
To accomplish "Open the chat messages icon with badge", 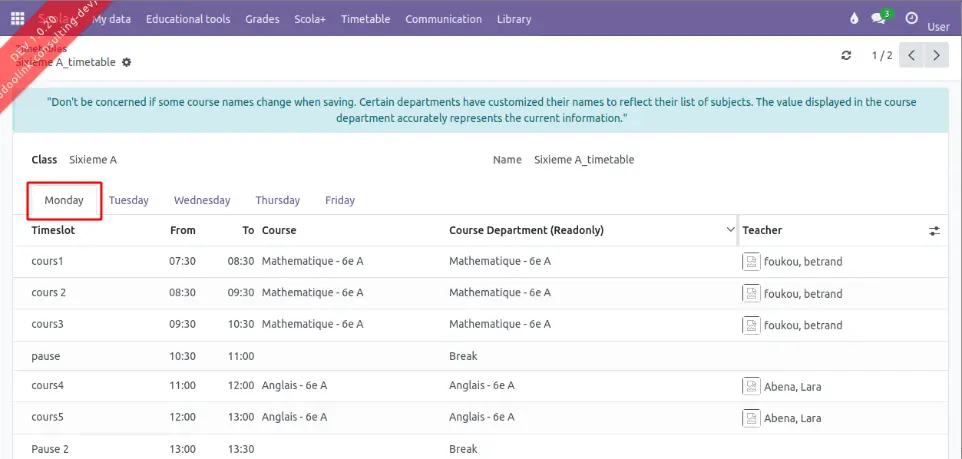I will (x=880, y=18).
